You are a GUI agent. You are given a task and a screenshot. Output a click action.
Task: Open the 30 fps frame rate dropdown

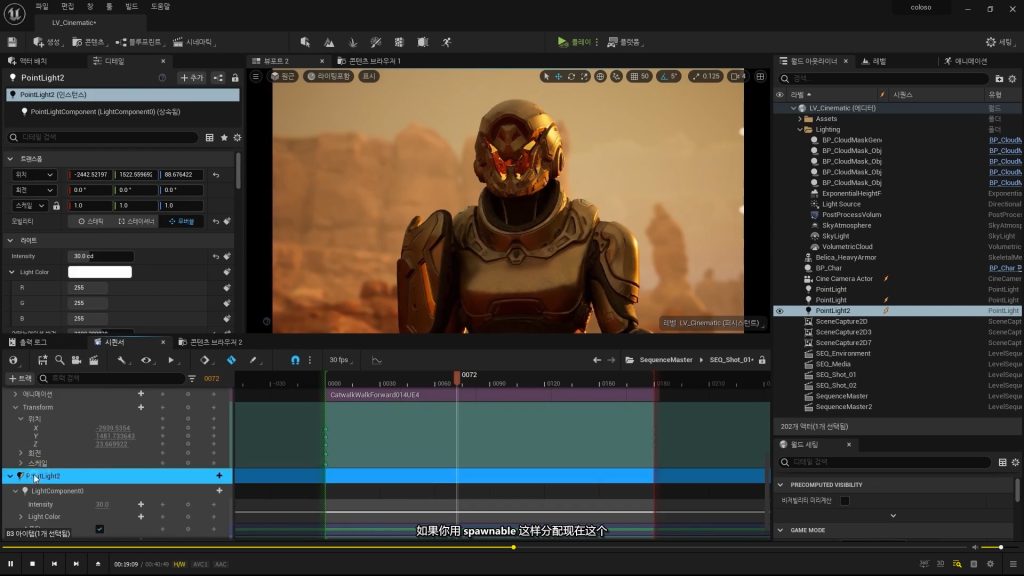(x=340, y=360)
